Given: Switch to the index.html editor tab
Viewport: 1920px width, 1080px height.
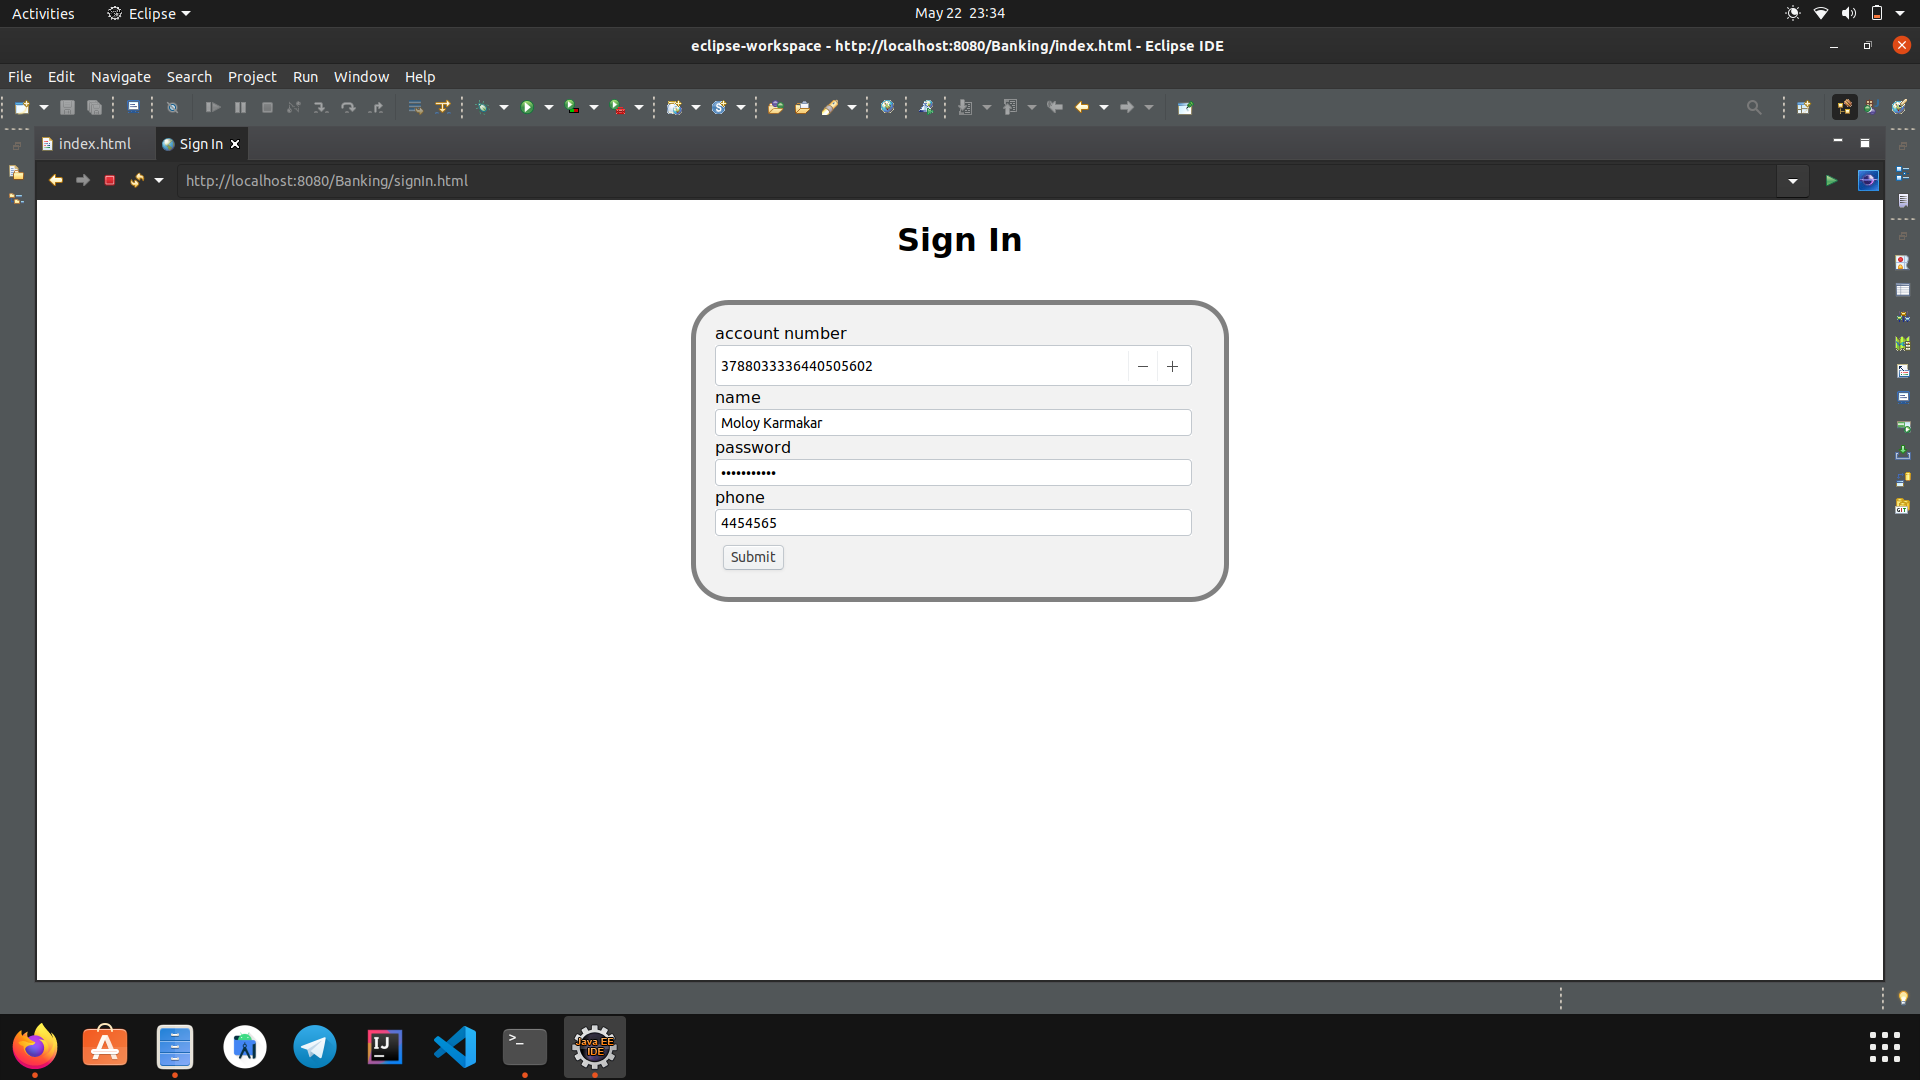Looking at the screenshot, I should point(94,144).
